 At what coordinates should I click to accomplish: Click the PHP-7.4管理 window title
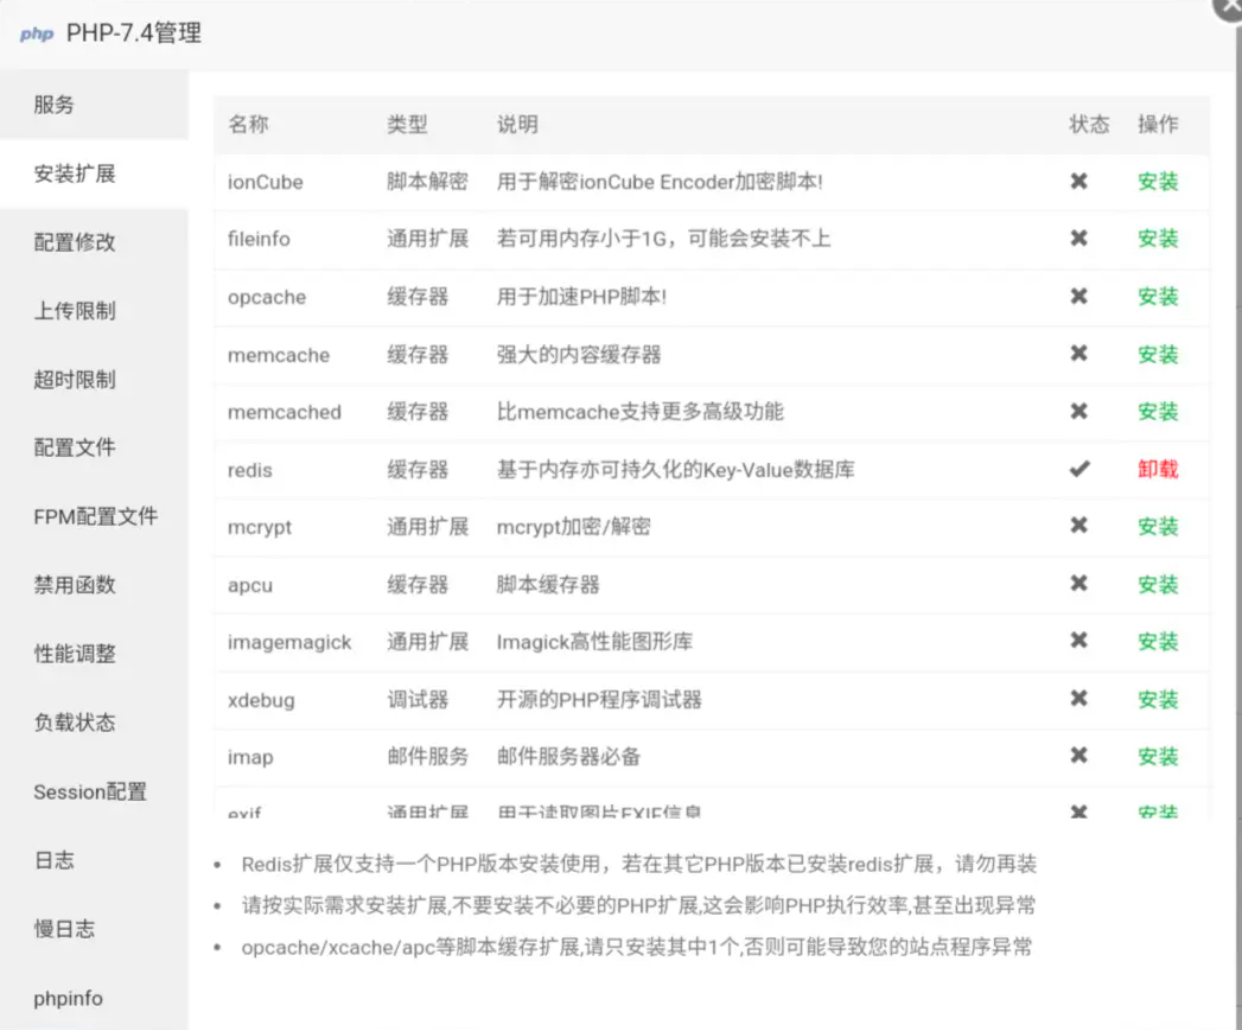(134, 33)
